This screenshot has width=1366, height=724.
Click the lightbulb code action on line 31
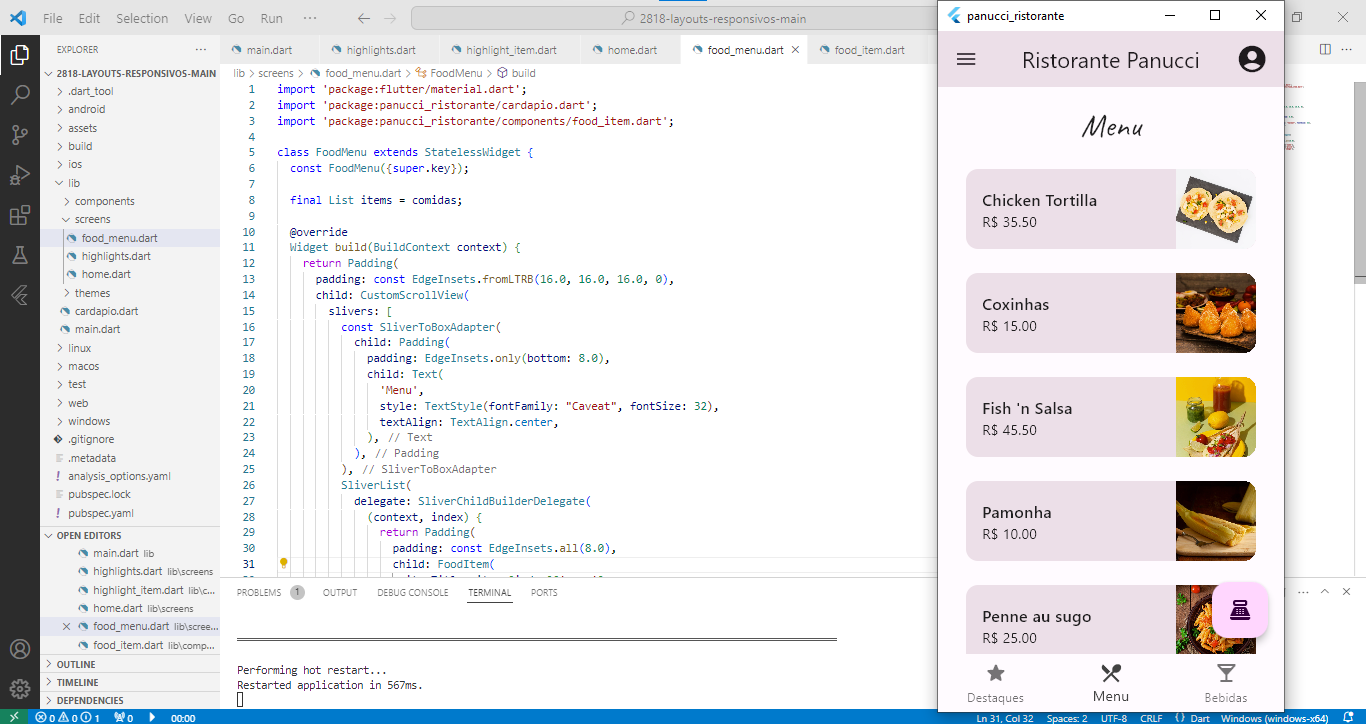click(284, 563)
